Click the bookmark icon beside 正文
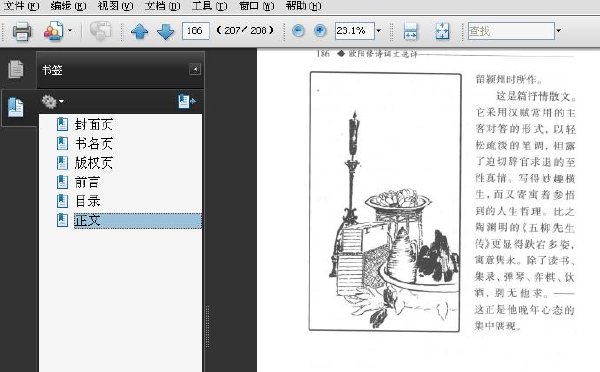The width and height of the screenshot is (600, 372). point(62,220)
